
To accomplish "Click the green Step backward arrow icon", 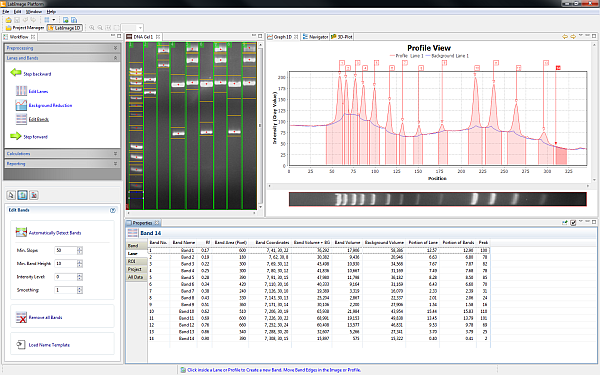I will (16, 72).
